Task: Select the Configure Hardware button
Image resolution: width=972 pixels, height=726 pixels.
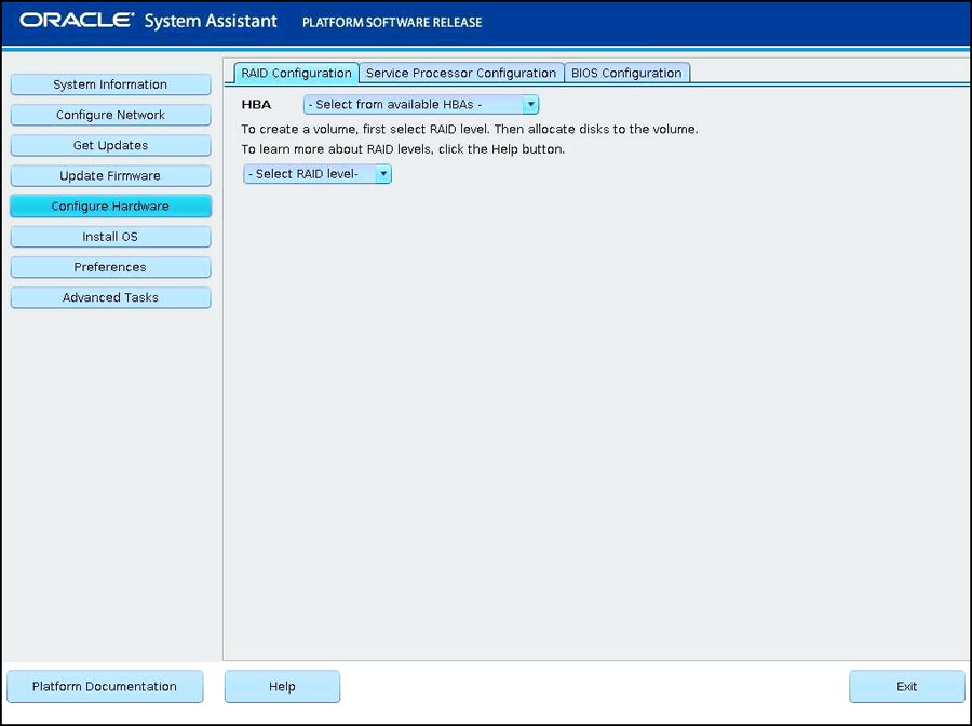Action: pyautogui.click(x=110, y=206)
